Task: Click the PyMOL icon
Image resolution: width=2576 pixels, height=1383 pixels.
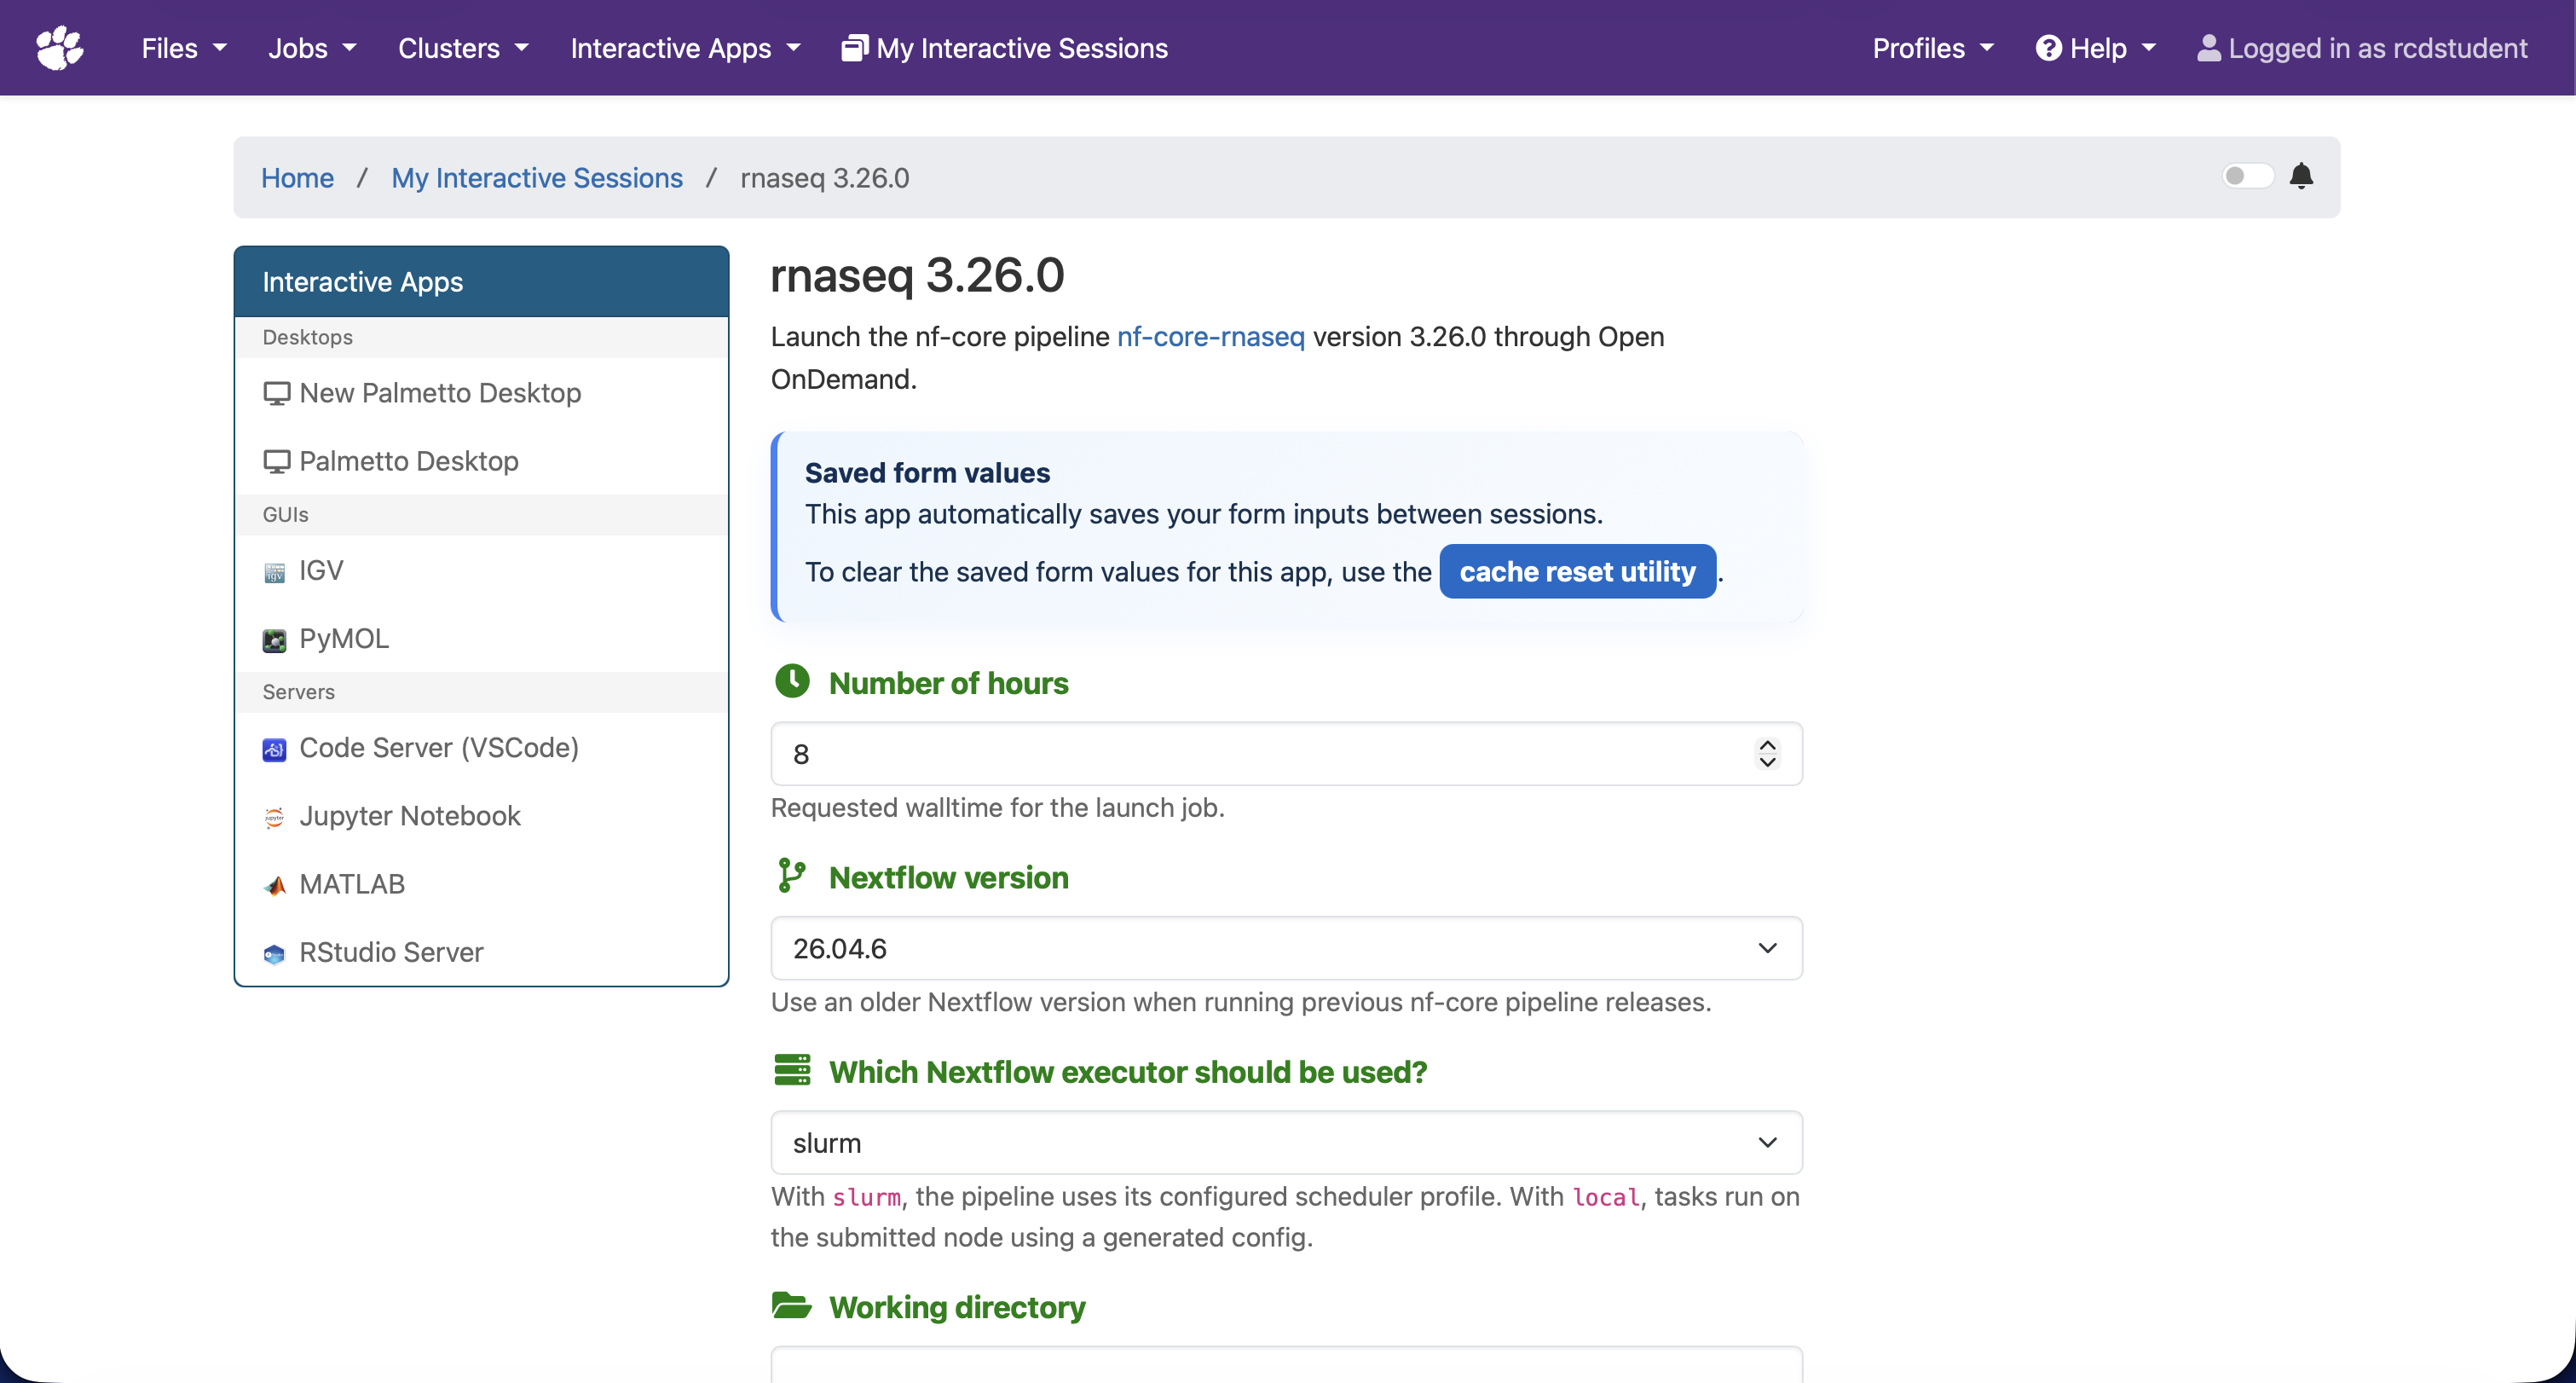Action: (274, 640)
